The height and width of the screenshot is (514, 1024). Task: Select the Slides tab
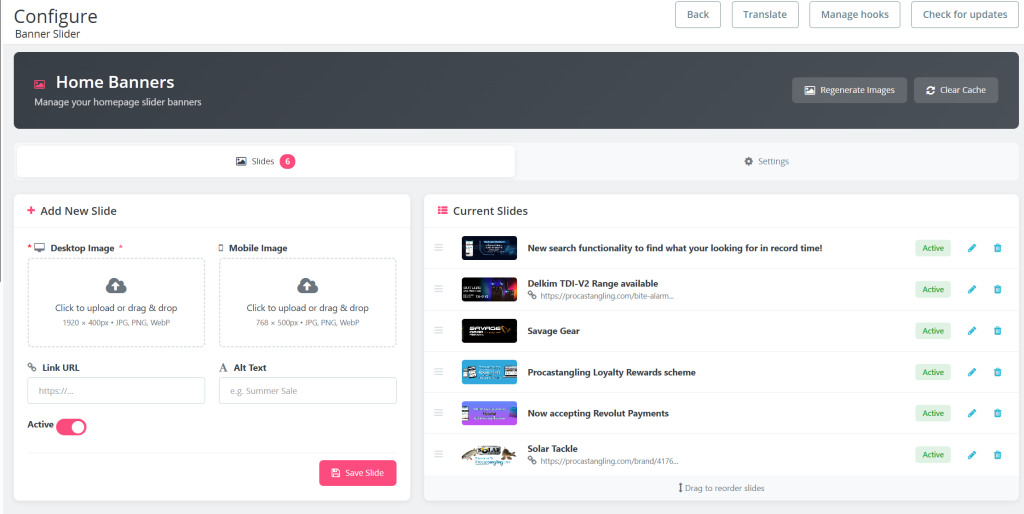[265, 161]
